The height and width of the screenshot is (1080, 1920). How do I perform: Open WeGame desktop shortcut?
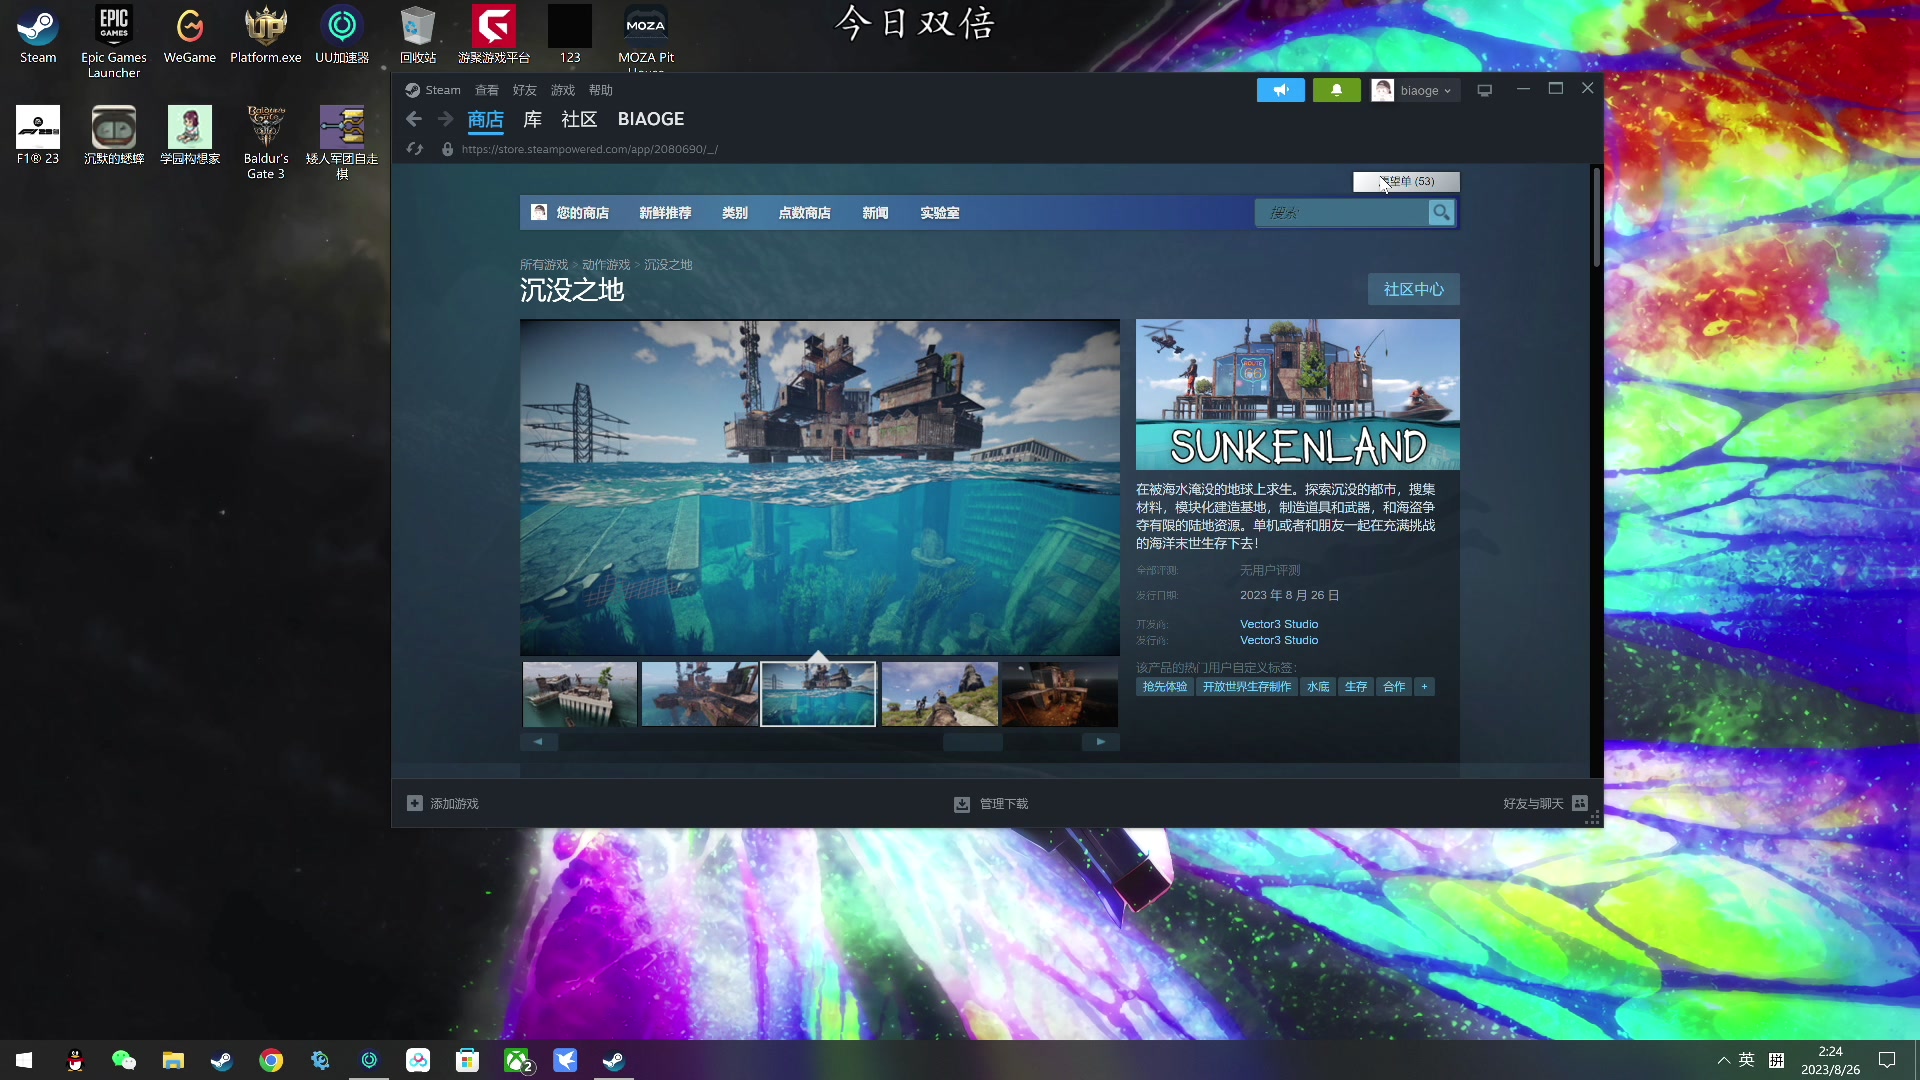(190, 35)
